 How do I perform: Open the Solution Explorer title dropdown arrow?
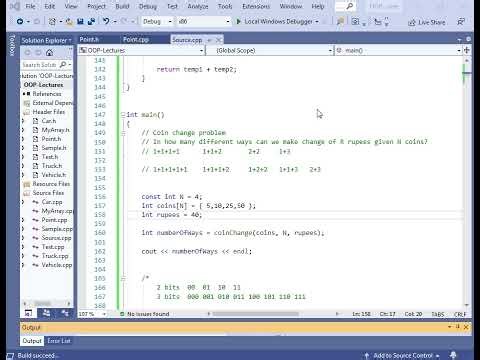pyautogui.click(x=70, y=41)
